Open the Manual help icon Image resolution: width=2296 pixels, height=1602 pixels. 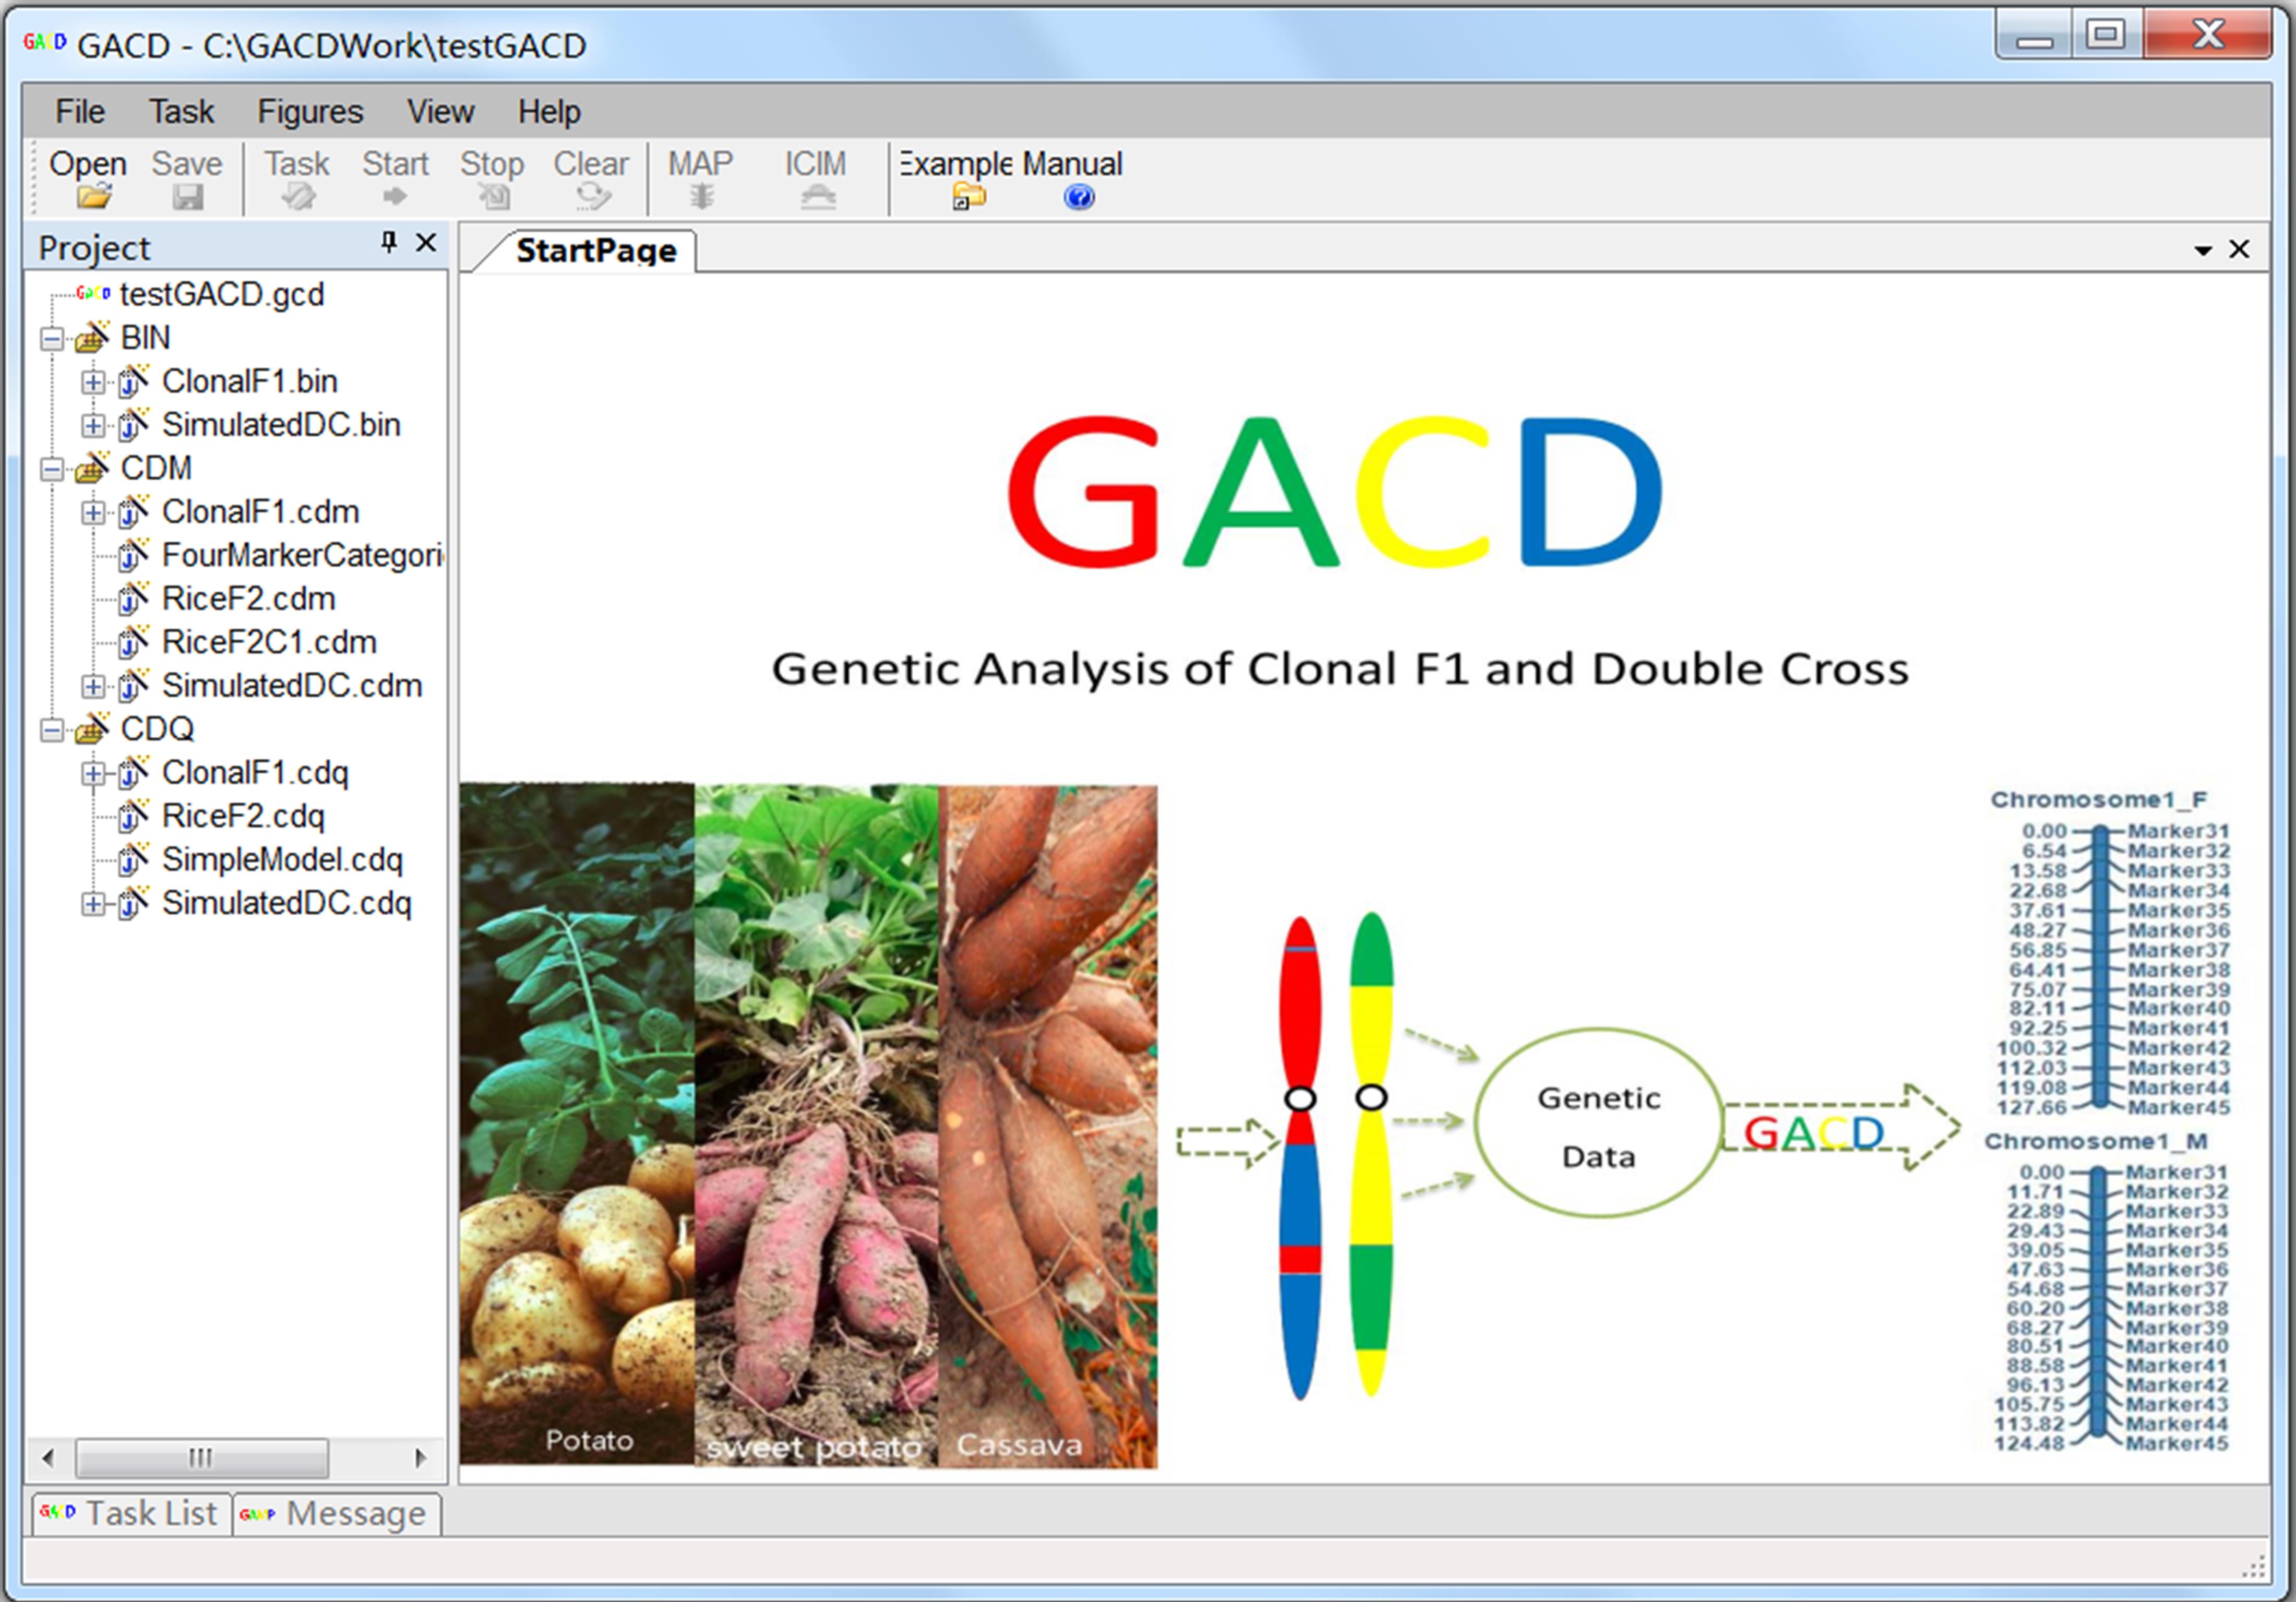(1078, 196)
